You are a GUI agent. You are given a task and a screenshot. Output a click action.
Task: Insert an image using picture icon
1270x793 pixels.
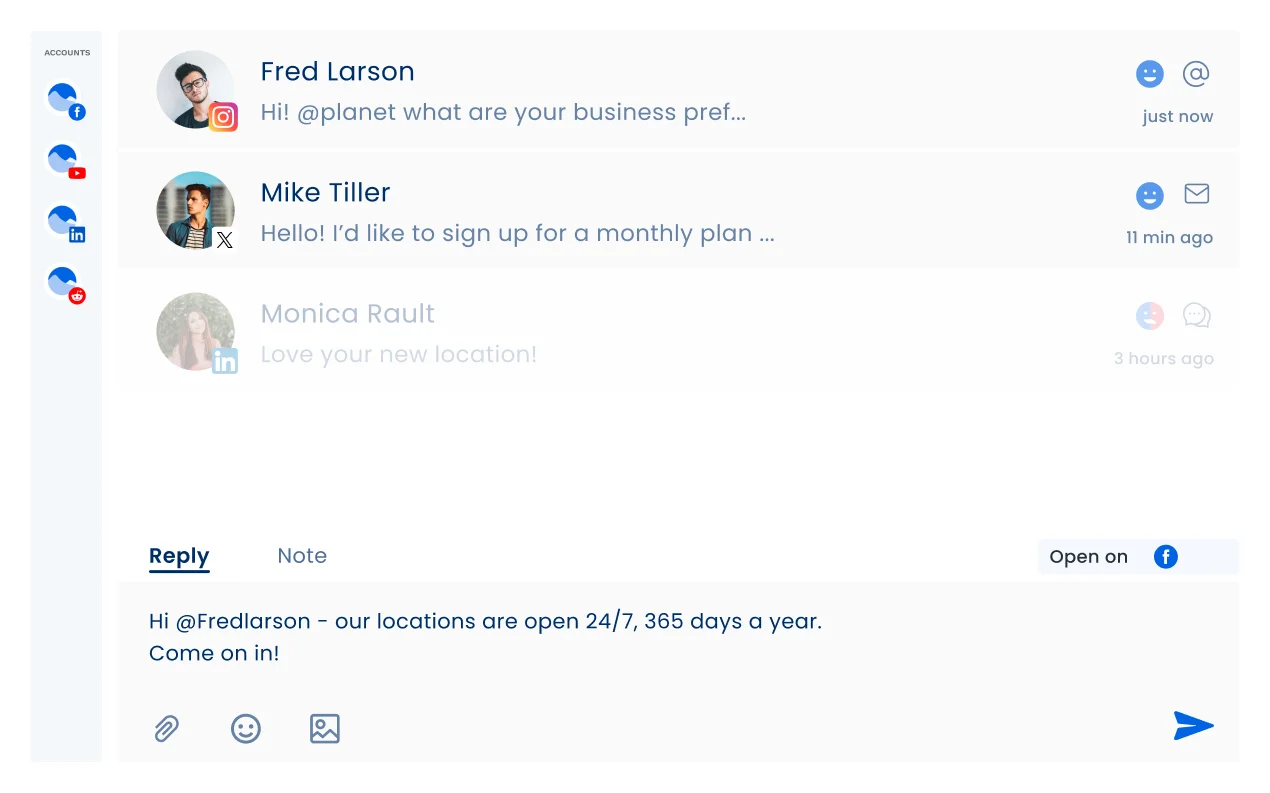coord(325,728)
